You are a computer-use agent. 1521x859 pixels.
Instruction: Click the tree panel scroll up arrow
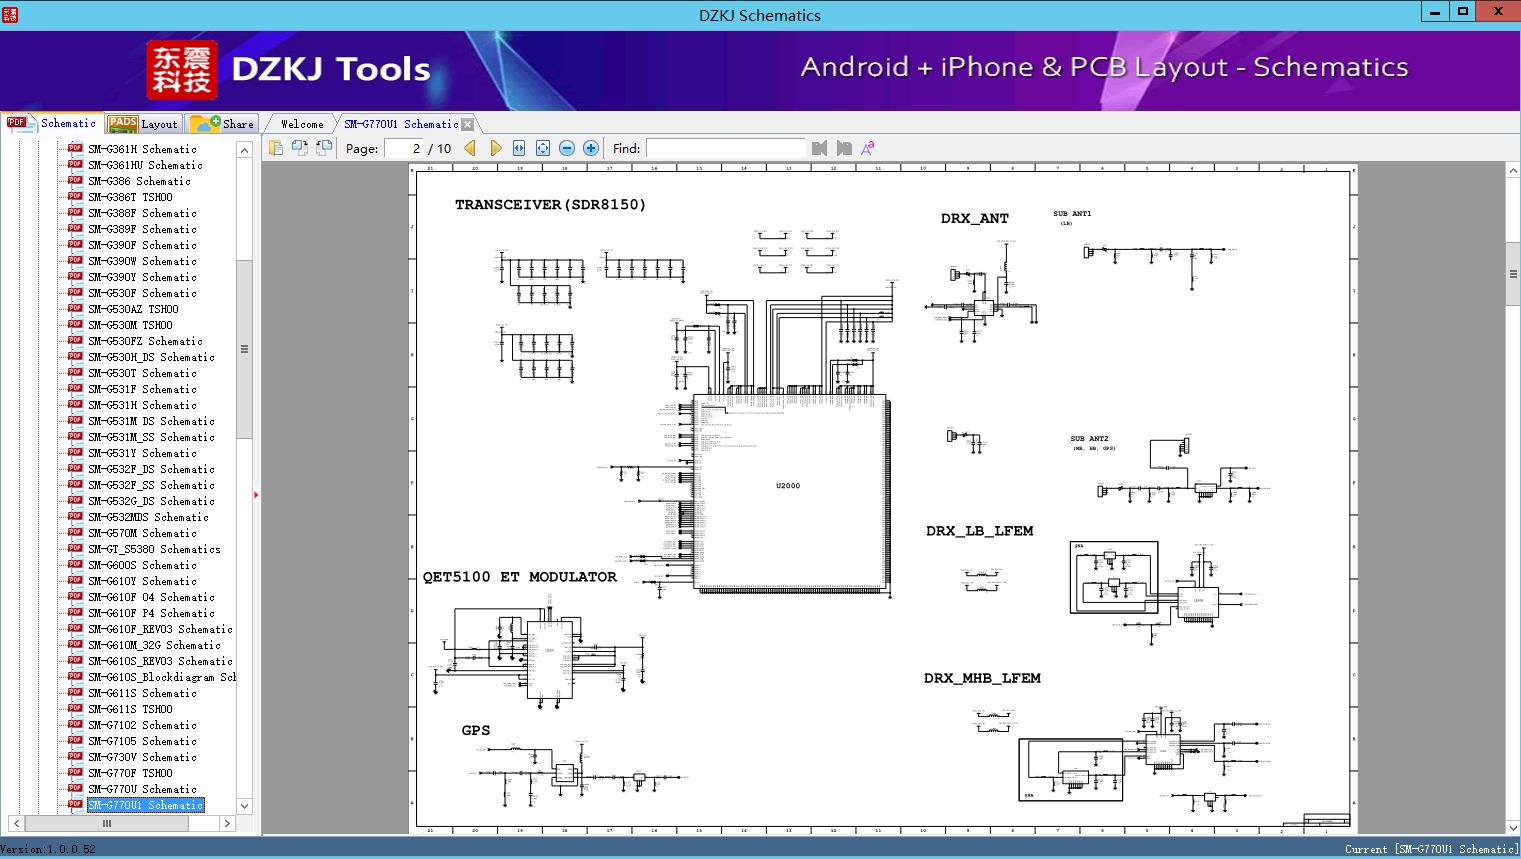(244, 150)
